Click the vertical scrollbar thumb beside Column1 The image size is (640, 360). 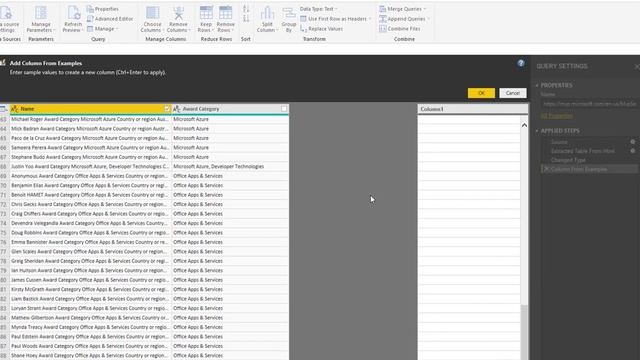tap(524, 331)
